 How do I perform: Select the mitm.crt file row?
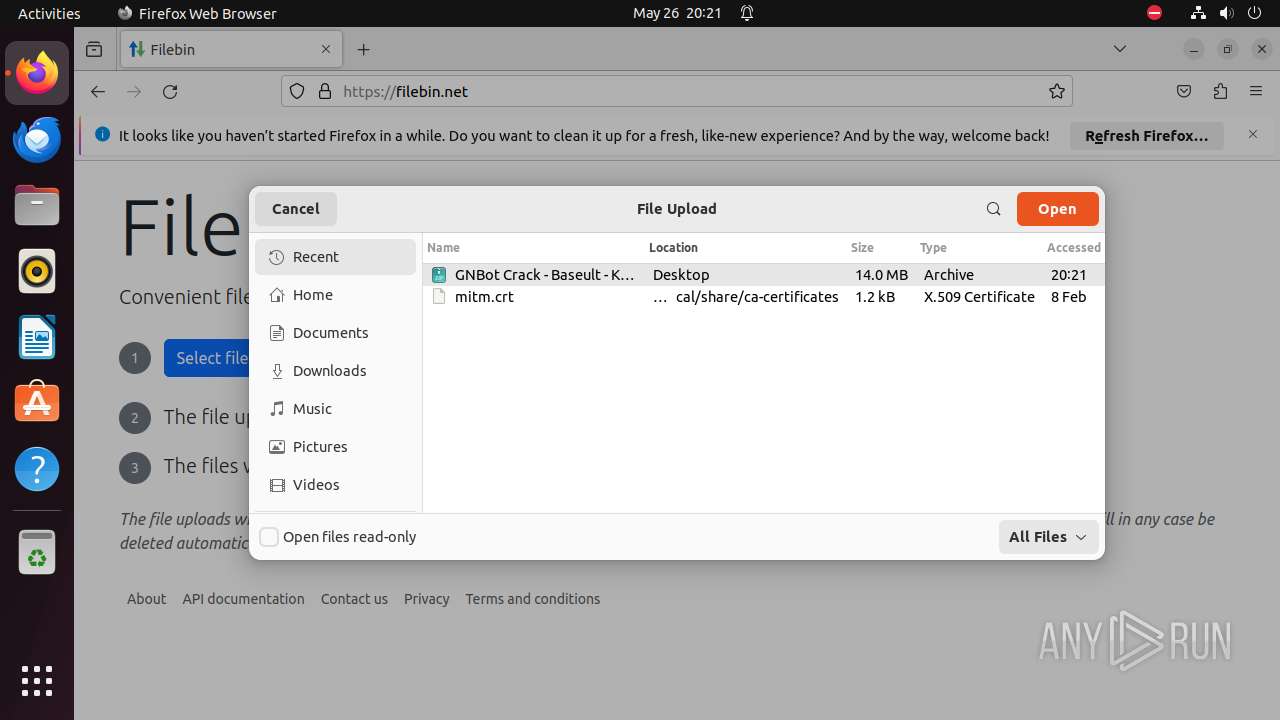[764, 297]
